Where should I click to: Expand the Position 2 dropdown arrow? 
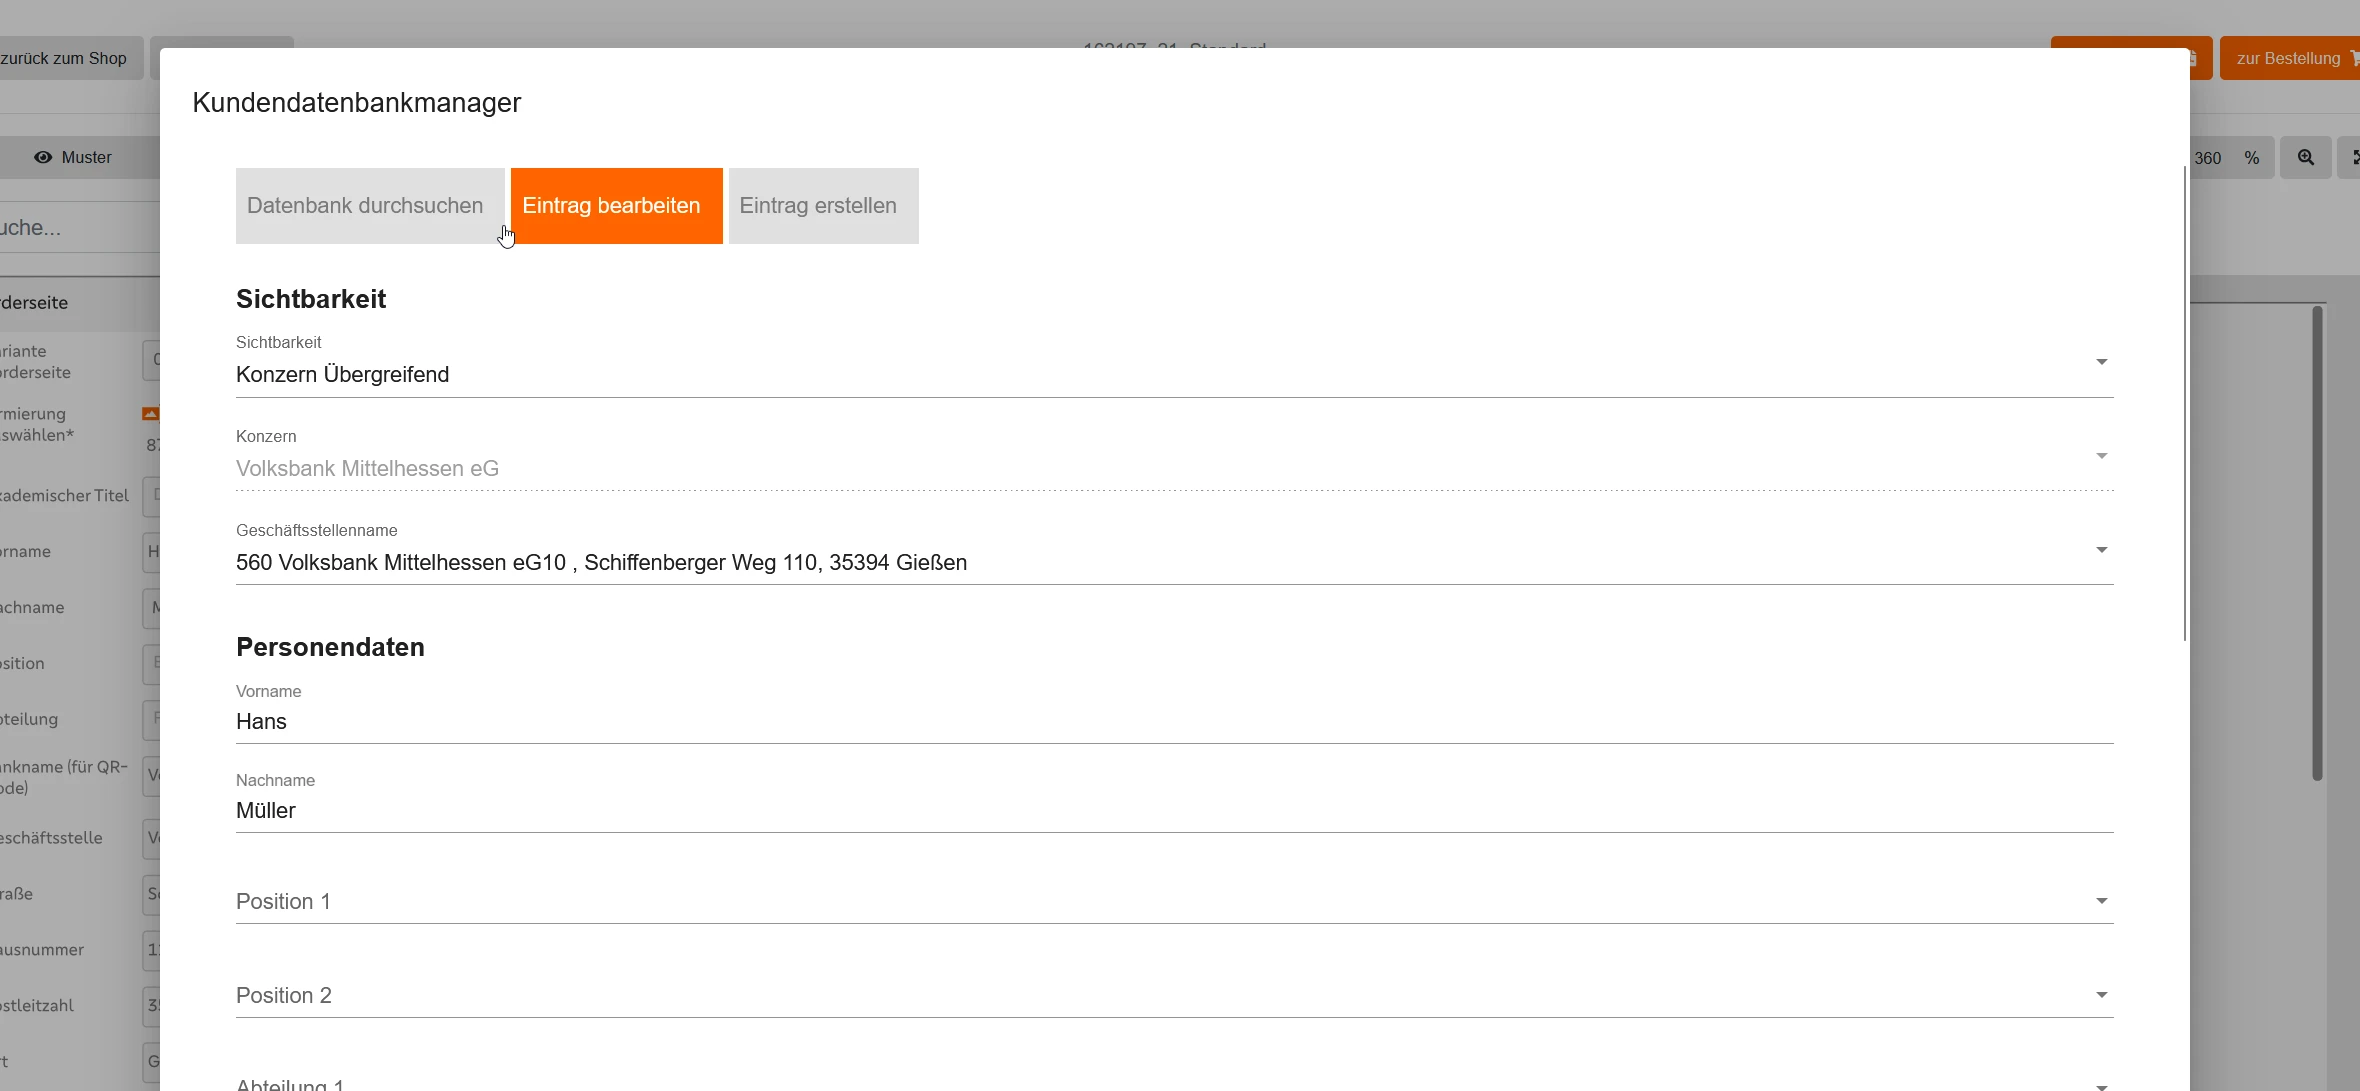click(x=2101, y=995)
